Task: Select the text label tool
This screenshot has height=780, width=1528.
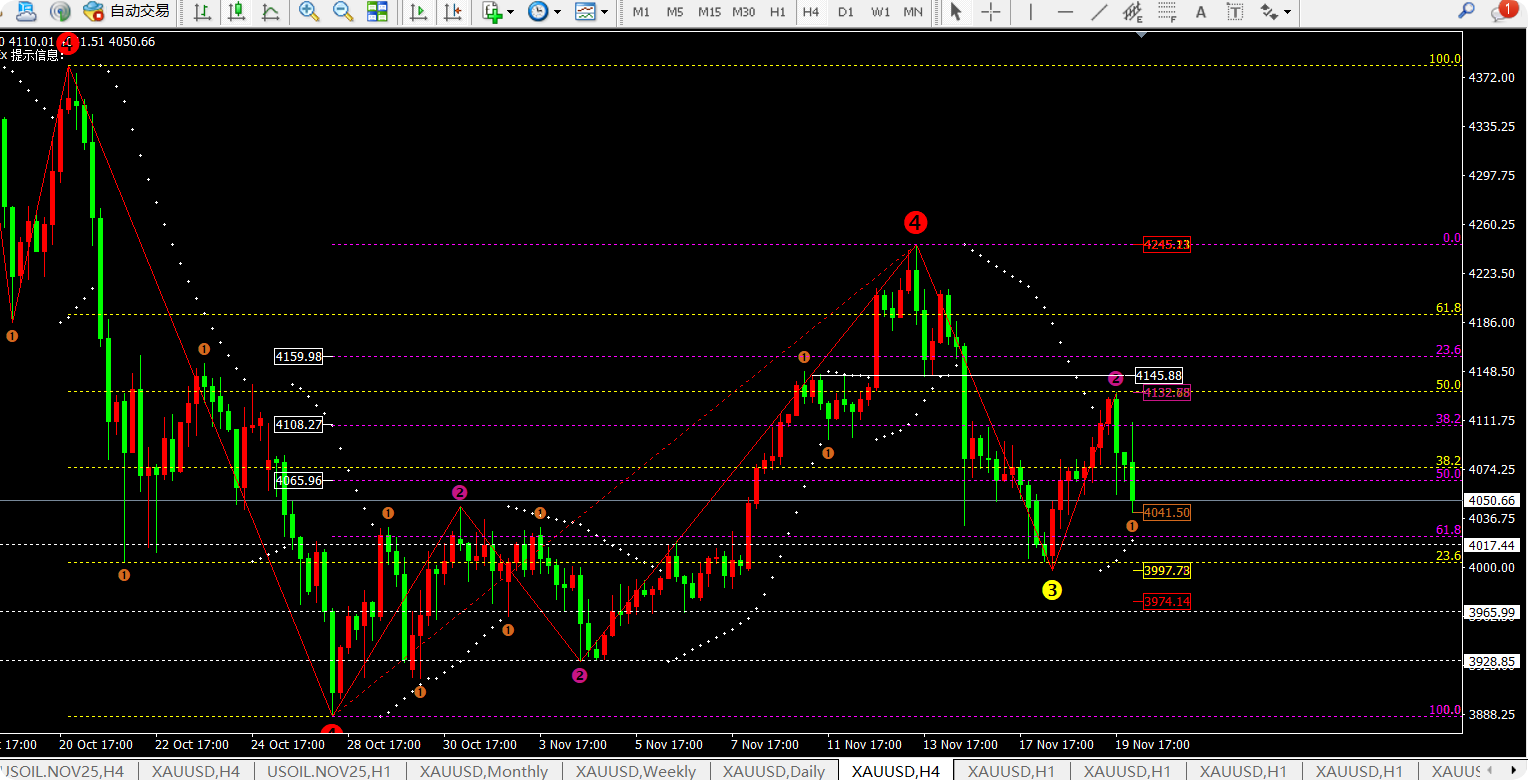Action: (1235, 12)
